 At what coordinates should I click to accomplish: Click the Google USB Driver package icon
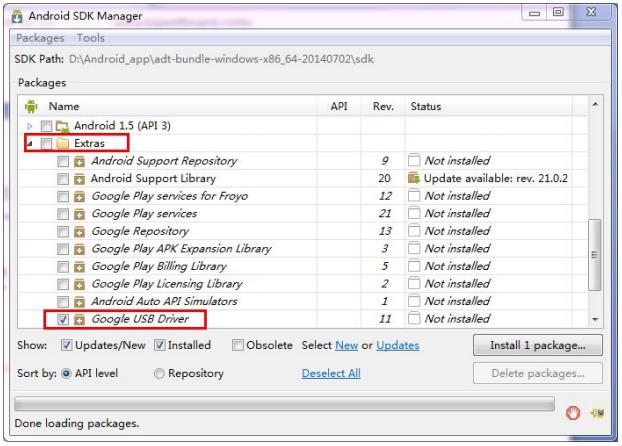[79, 319]
